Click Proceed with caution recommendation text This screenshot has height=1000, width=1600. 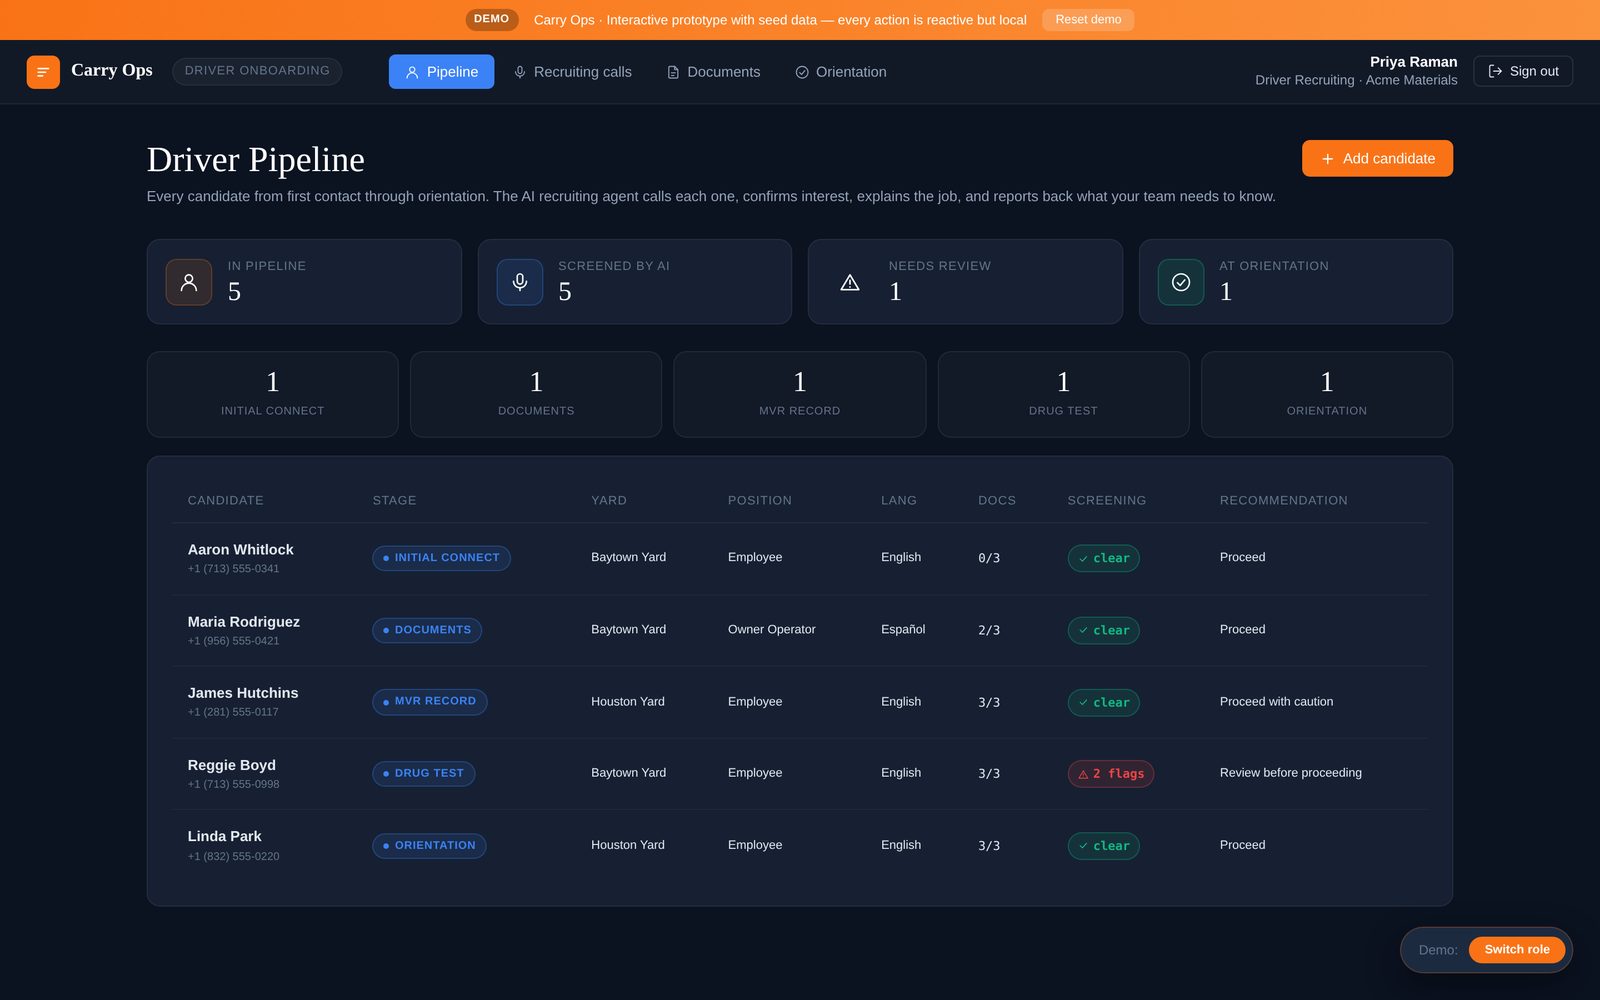pos(1276,702)
